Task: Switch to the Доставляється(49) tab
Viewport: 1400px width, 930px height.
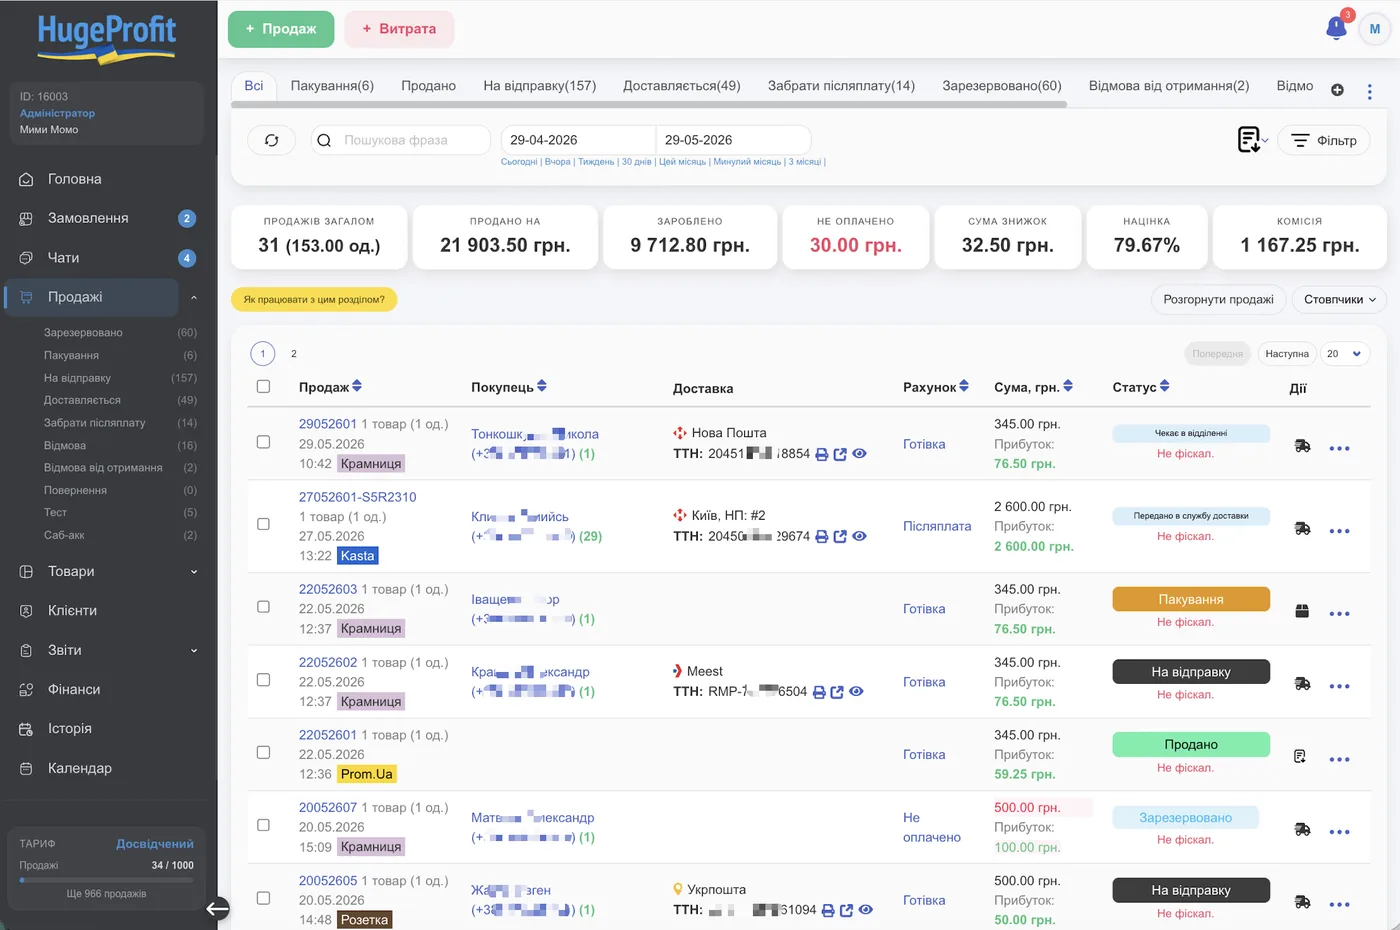Action: [x=681, y=86]
